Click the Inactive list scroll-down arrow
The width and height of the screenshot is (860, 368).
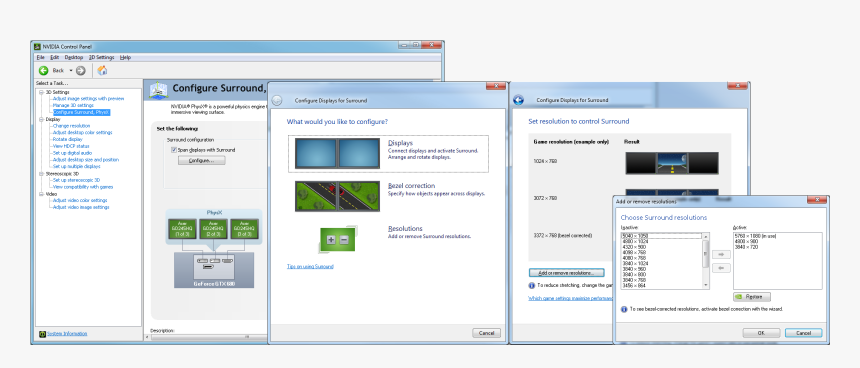pyautogui.click(x=705, y=286)
